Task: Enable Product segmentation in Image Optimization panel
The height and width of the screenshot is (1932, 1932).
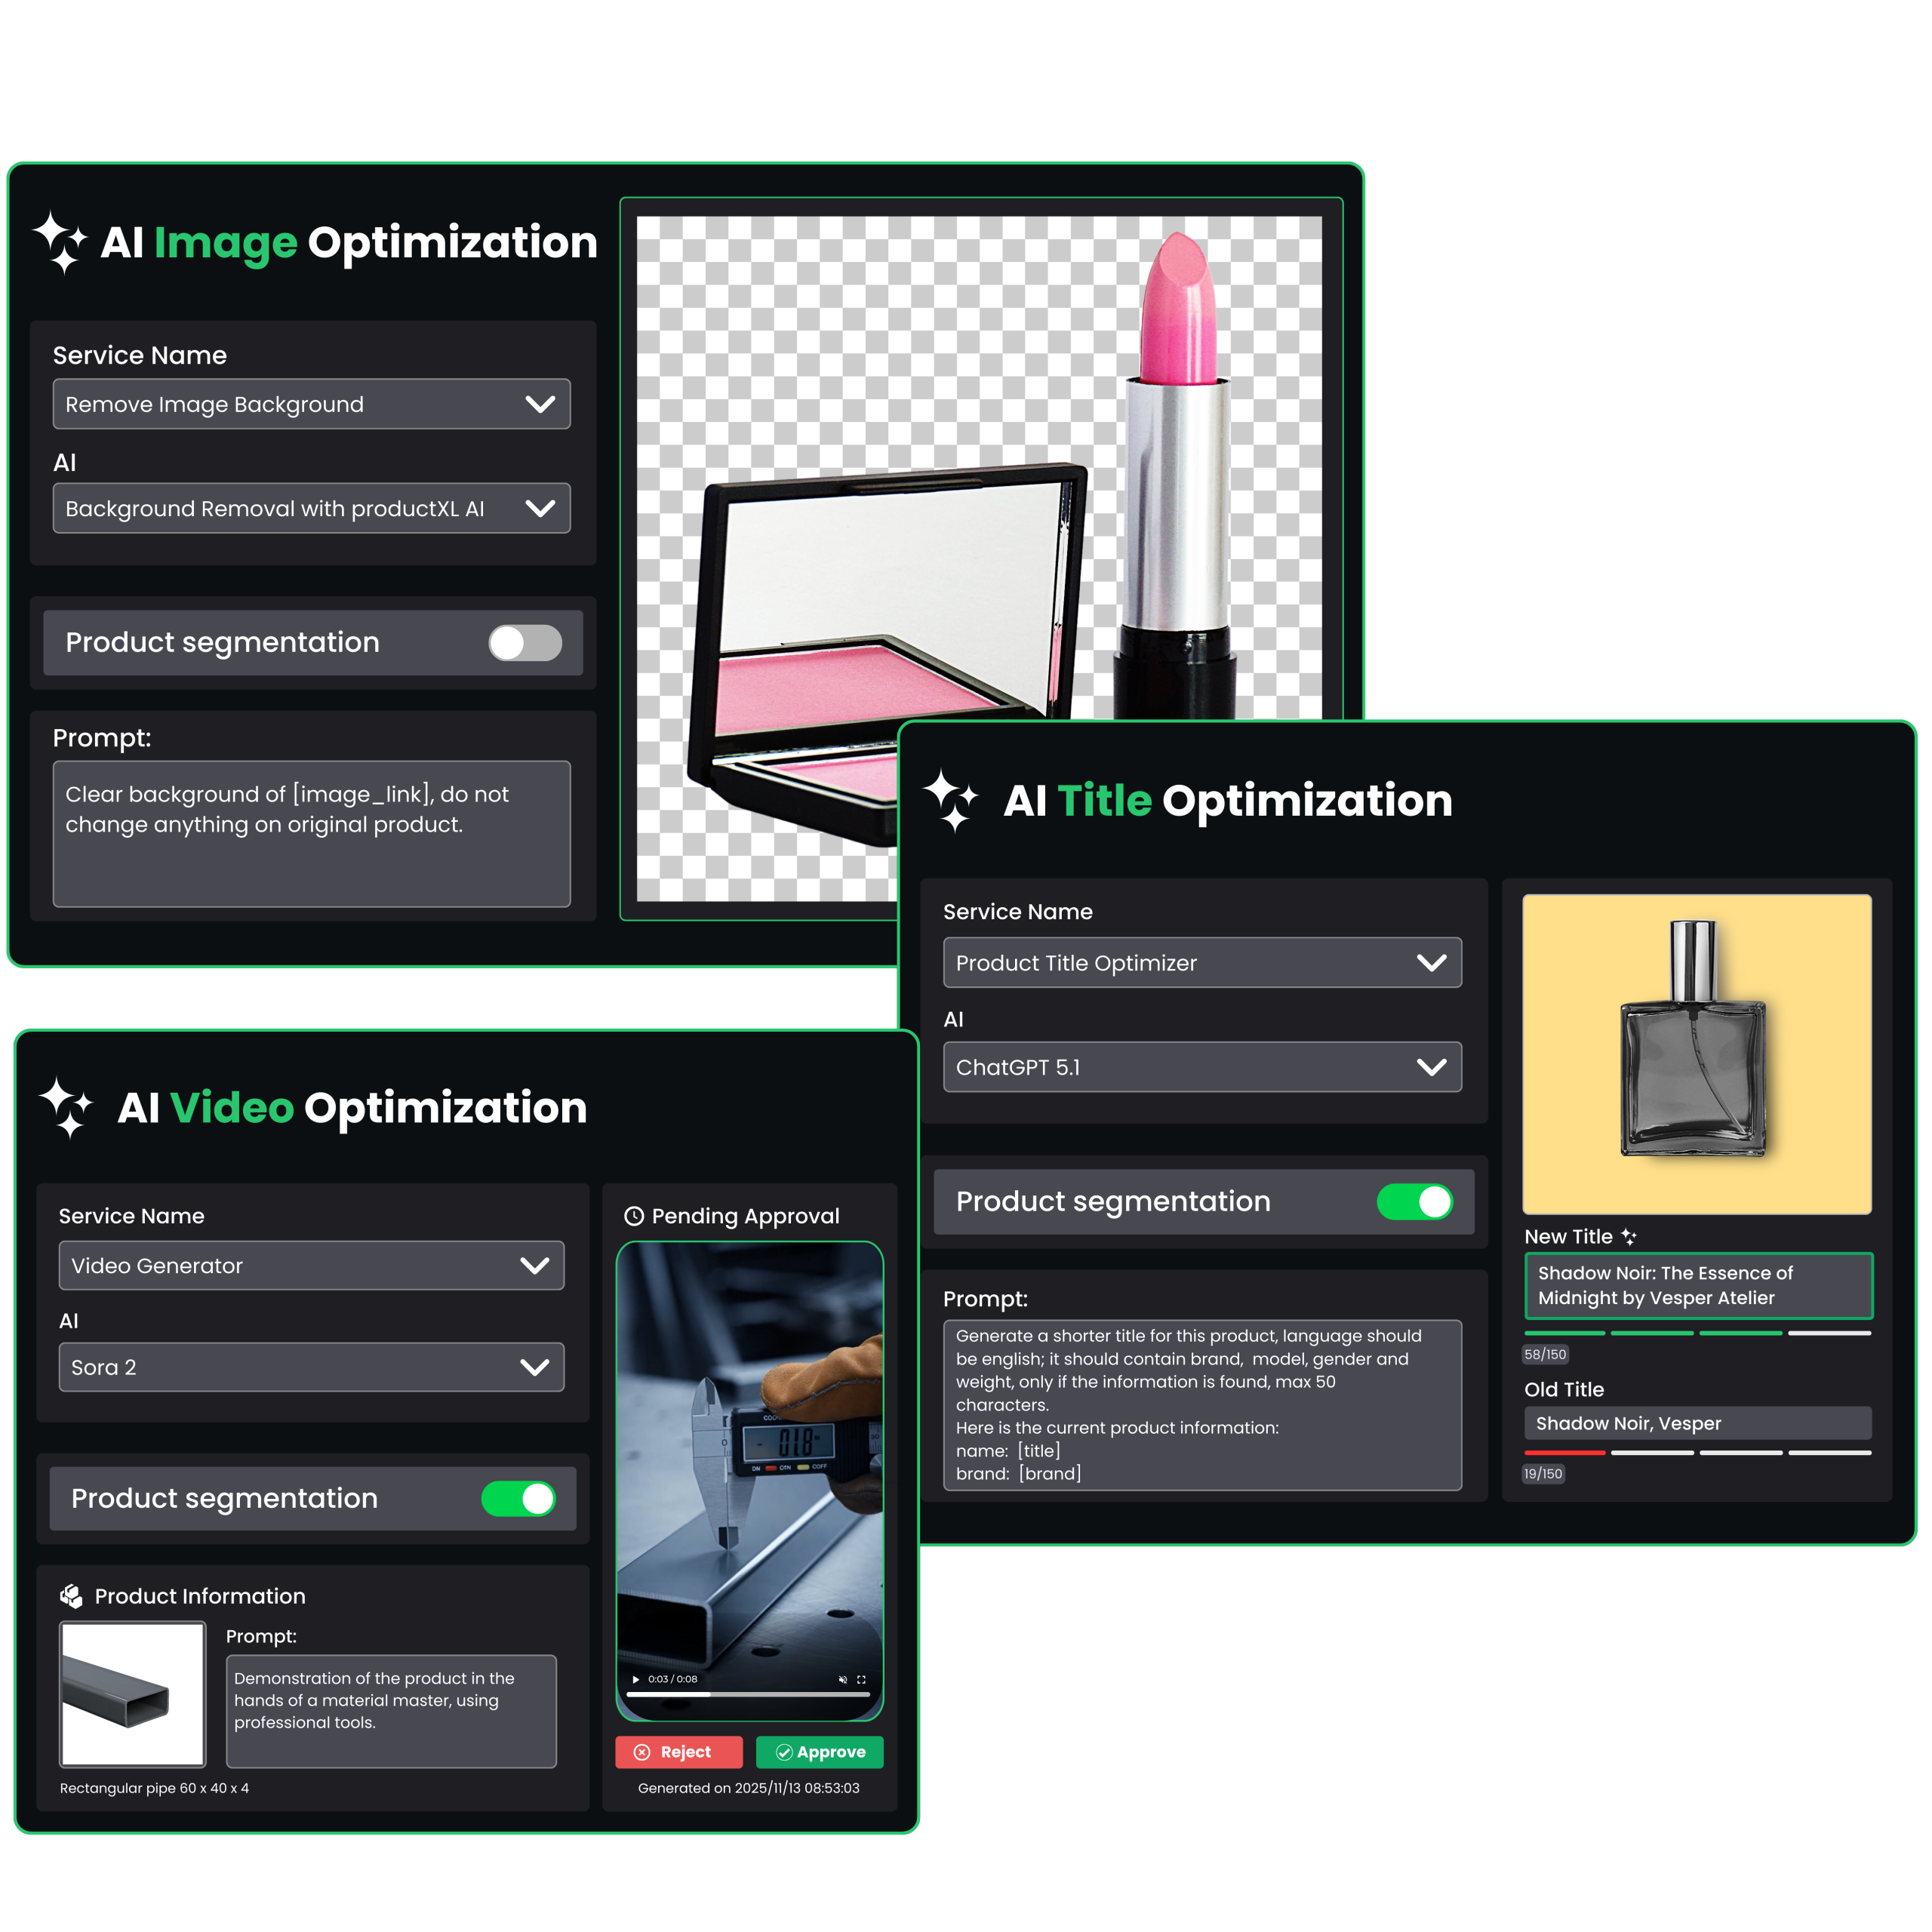Action: (525, 643)
